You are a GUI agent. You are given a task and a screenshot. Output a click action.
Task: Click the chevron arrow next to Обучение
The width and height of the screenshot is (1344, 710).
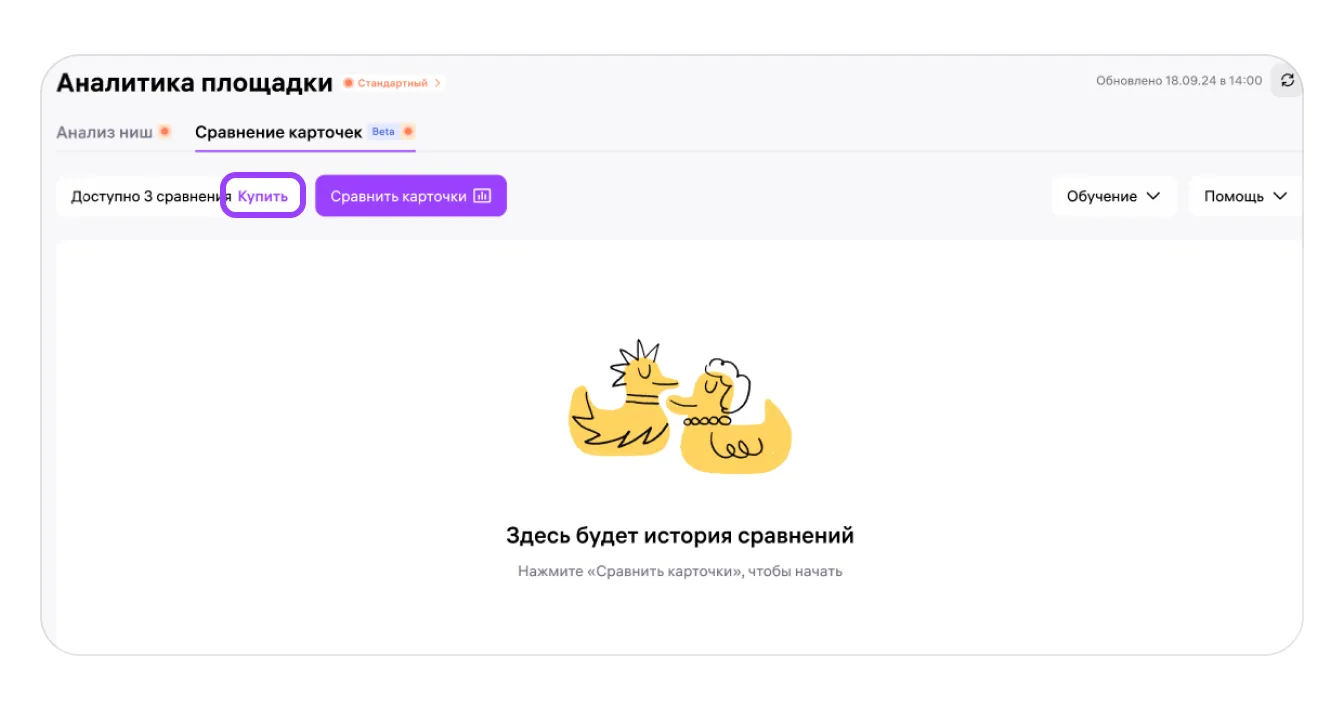coord(1153,196)
